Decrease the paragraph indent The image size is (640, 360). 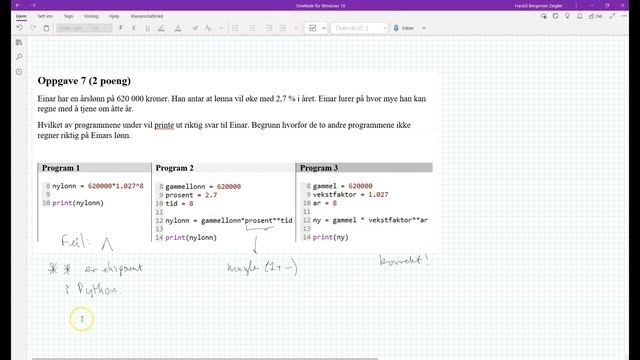(269, 28)
